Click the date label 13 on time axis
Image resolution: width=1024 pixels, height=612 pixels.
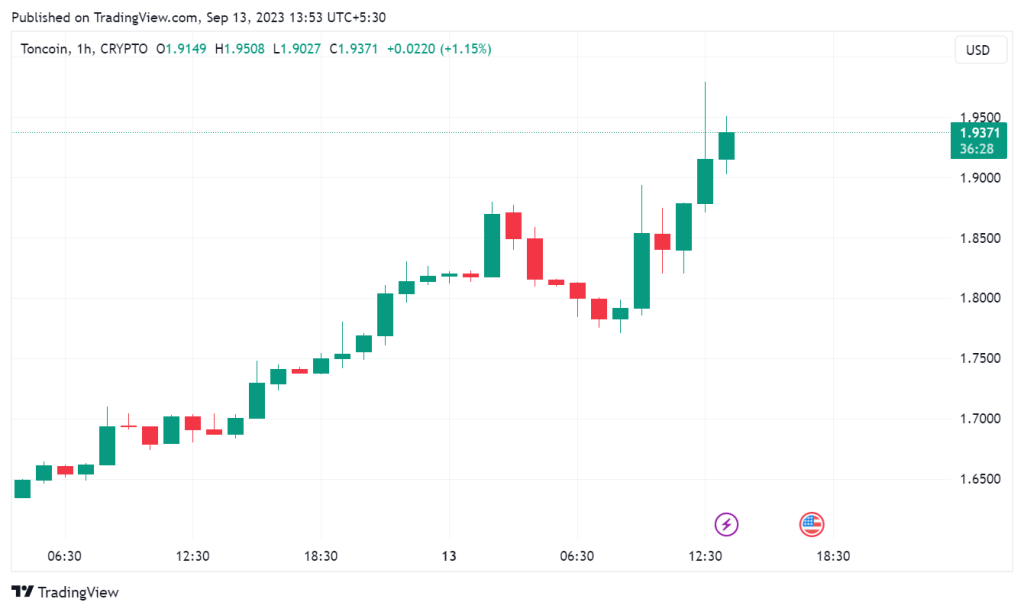[x=449, y=556]
